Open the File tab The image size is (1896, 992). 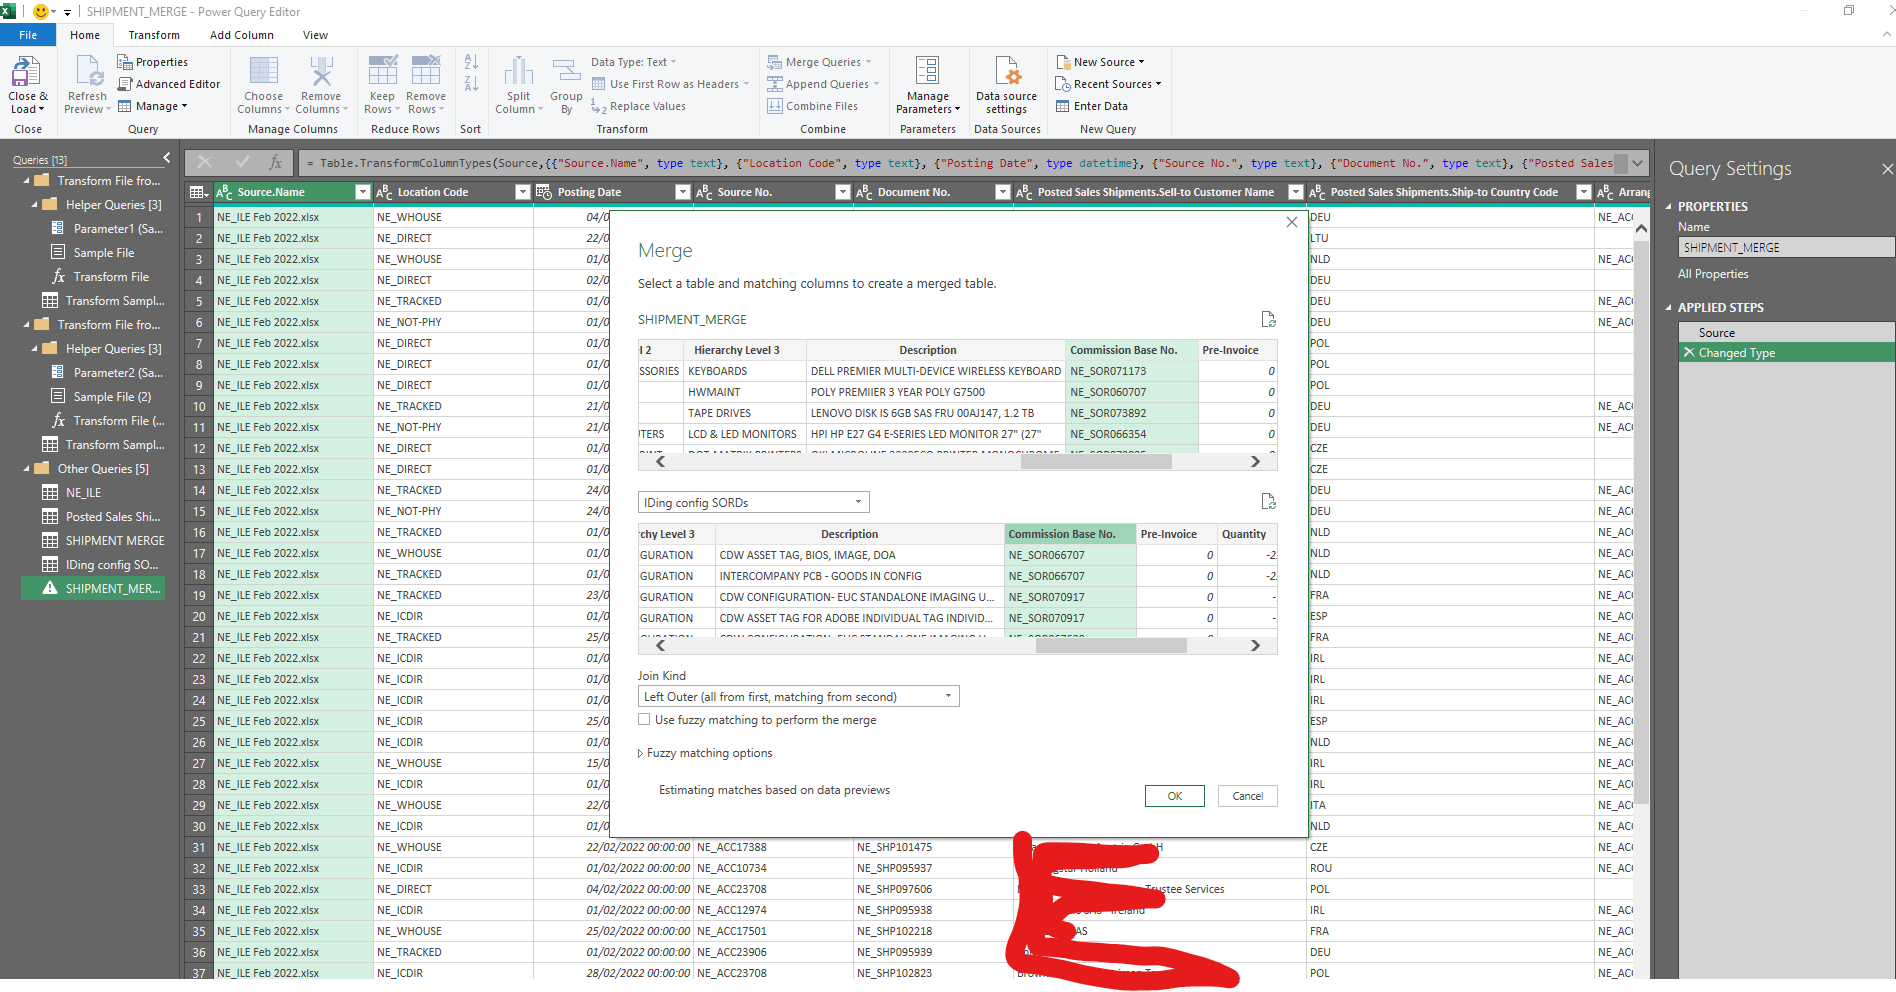(28, 35)
